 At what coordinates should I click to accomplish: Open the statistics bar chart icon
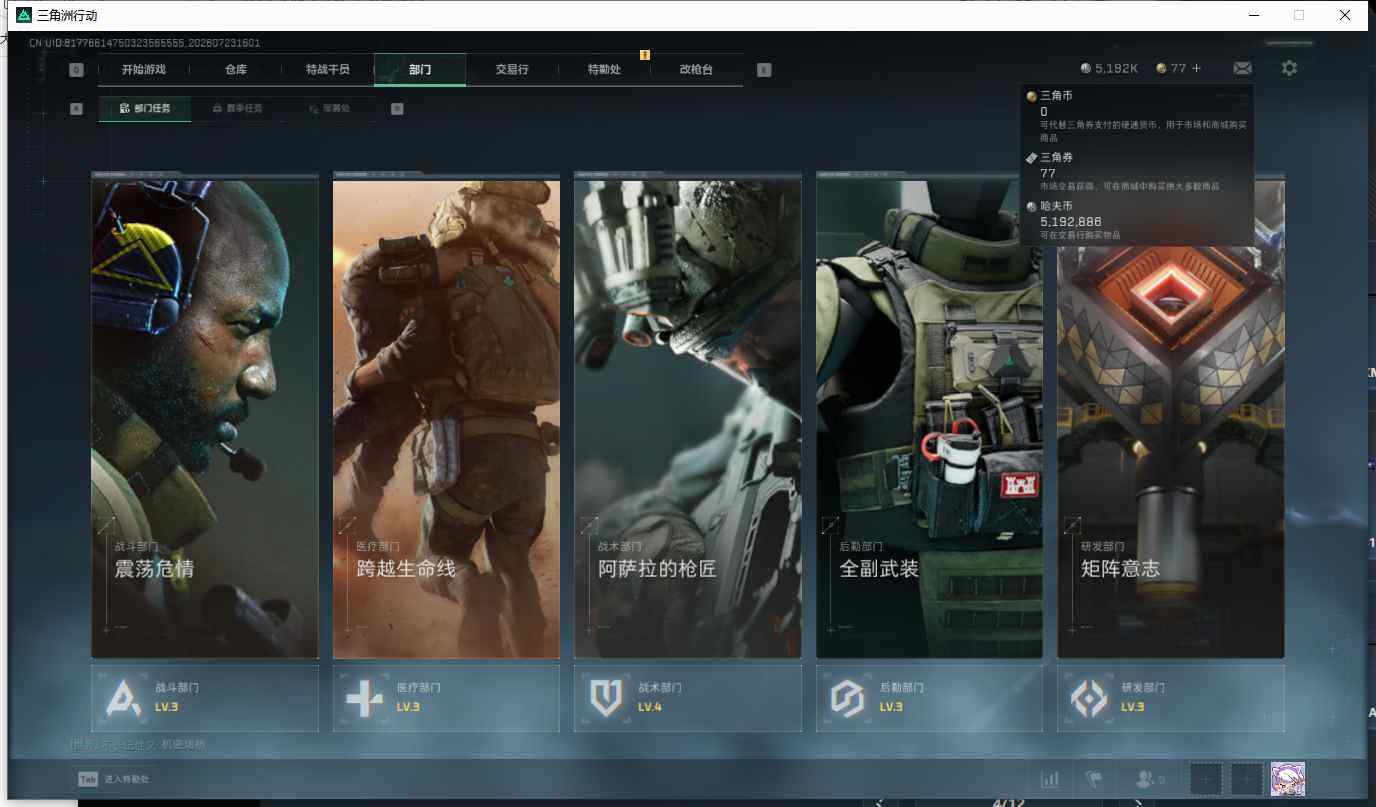point(1050,779)
